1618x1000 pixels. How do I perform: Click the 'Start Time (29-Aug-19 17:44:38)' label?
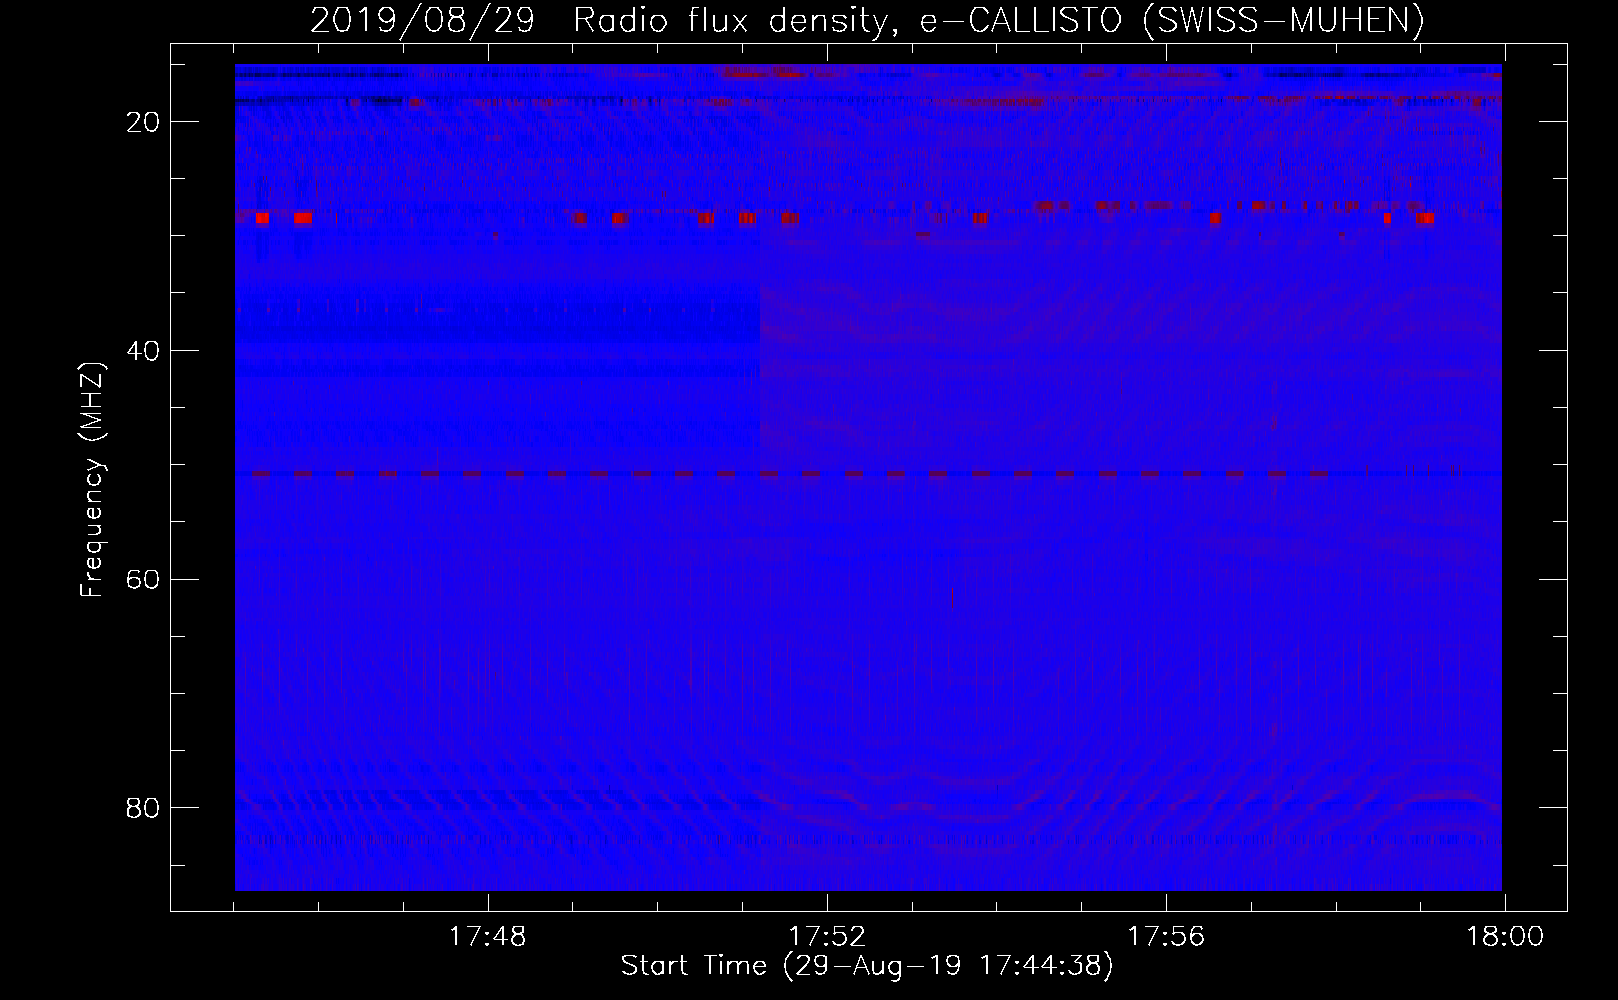[x=867, y=966]
